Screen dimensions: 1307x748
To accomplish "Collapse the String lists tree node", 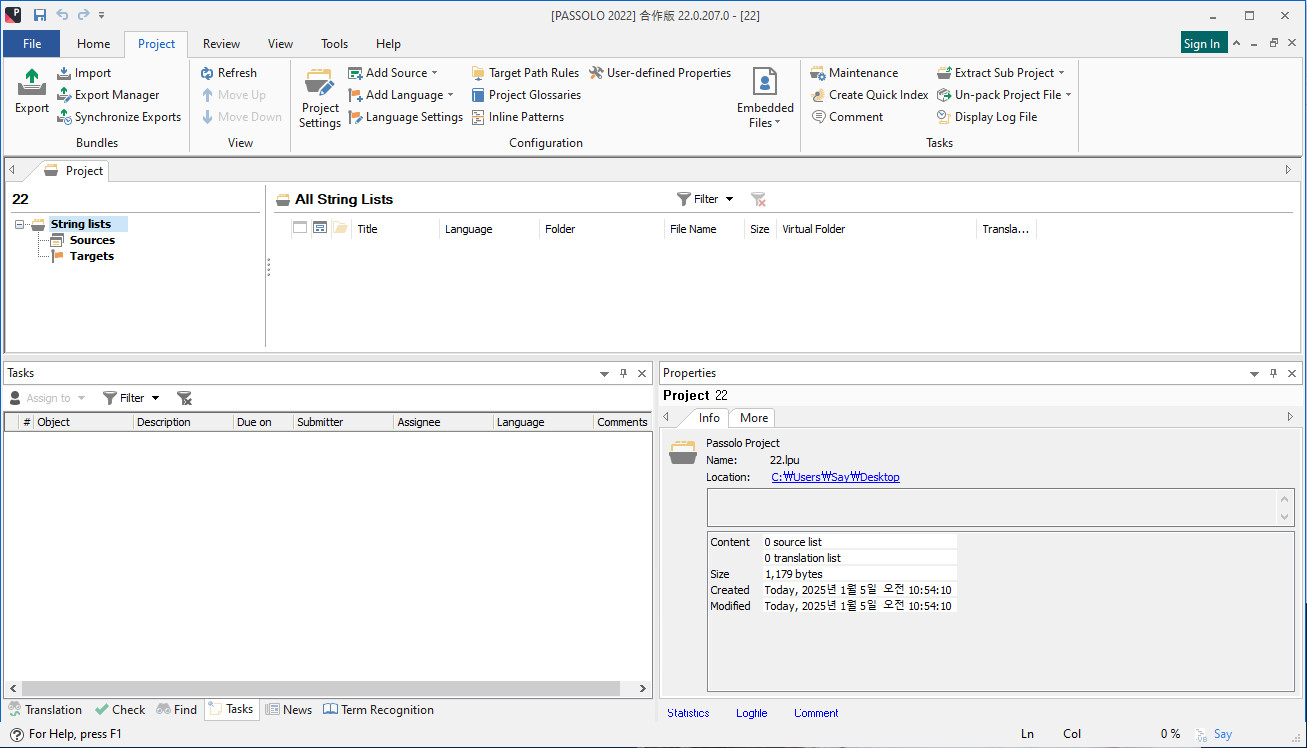I will [20, 225].
